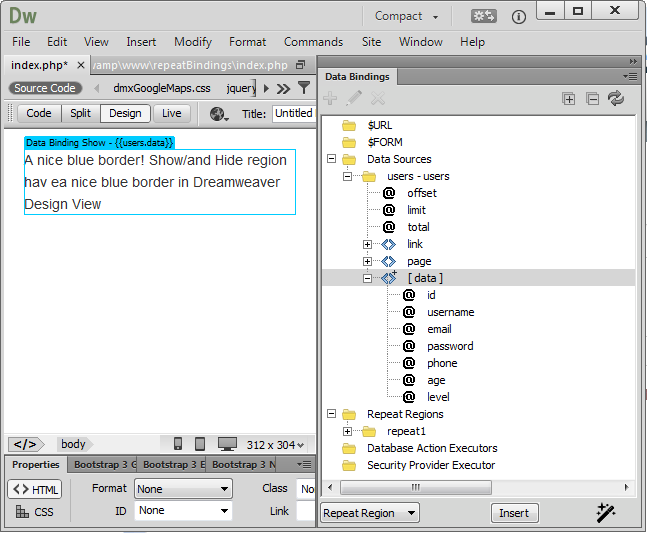Click the Insert button

click(514, 513)
